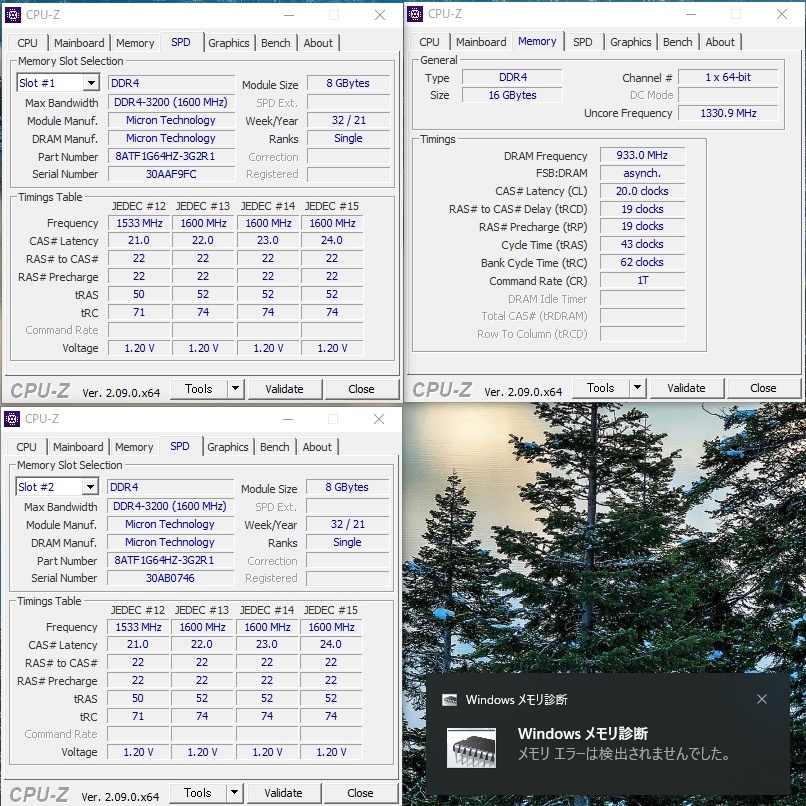This screenshot has width=806, height=806.
Task: Click the CPU-Z title icon in the Memory window
Action: [x=415, y=14]
